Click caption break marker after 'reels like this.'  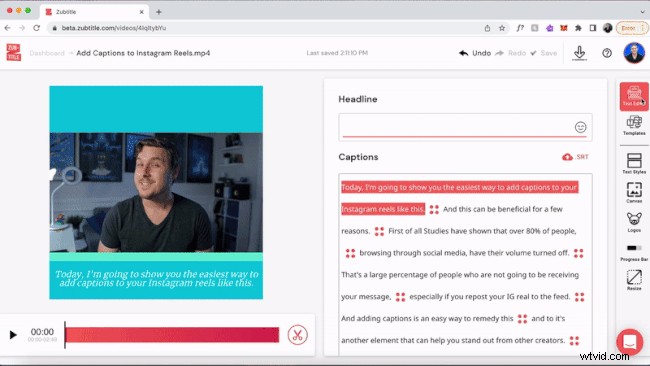tap(434, 209)
